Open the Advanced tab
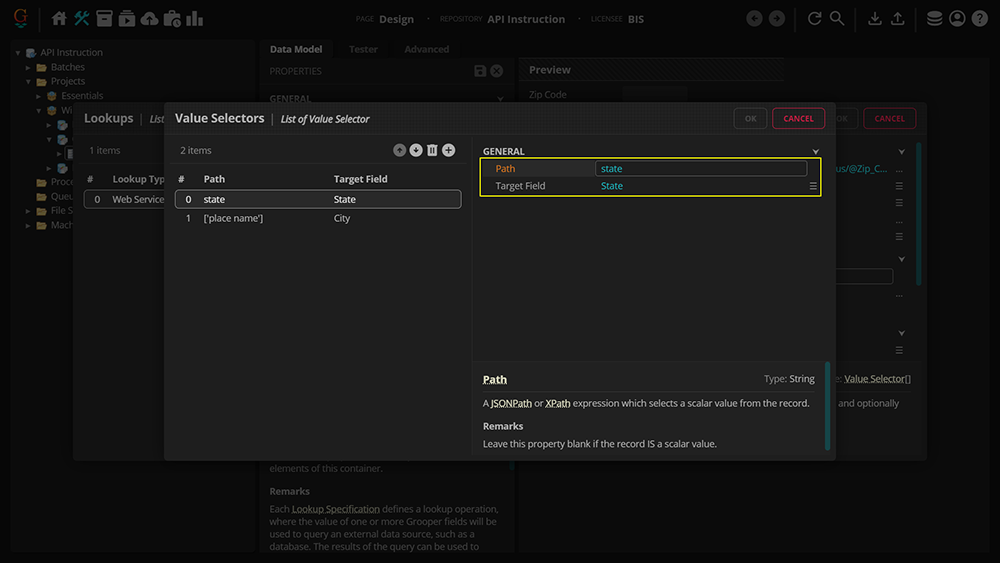The height and width of the screenshot is (563, 1000). pyautogui.click(x=426, y=49)
